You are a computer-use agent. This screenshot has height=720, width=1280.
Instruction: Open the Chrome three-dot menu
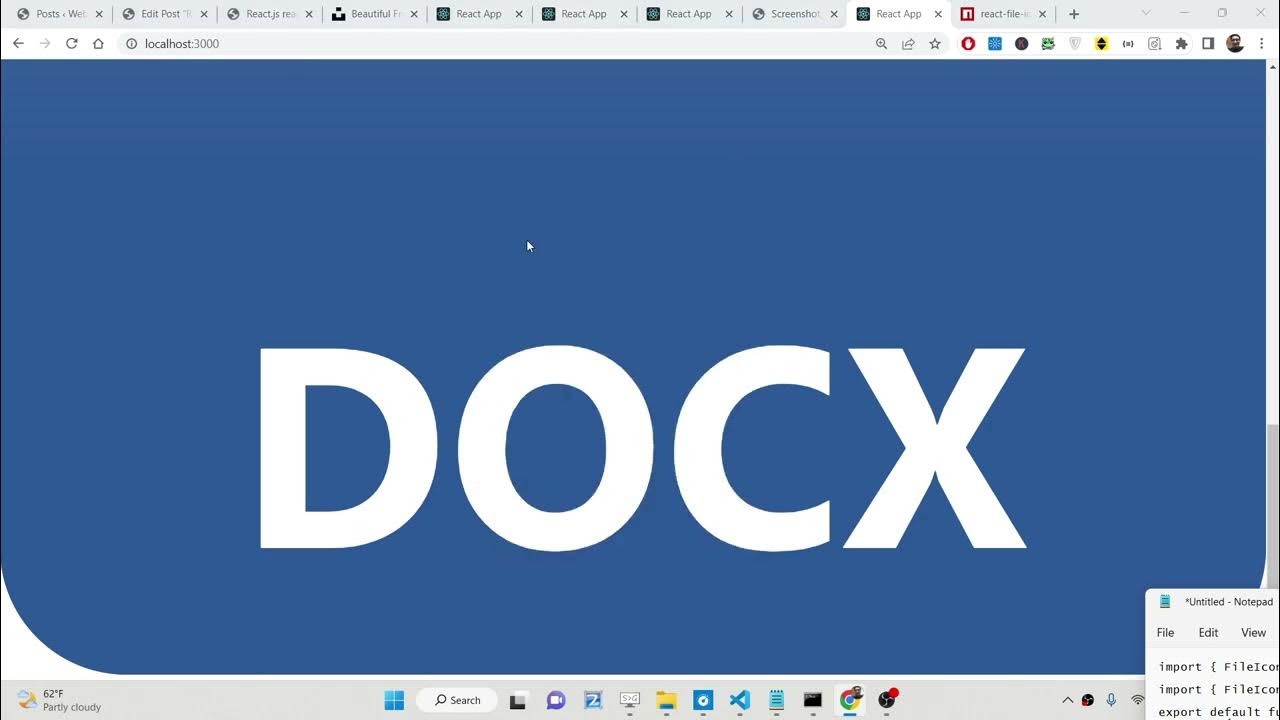[x=1262, y=44]
